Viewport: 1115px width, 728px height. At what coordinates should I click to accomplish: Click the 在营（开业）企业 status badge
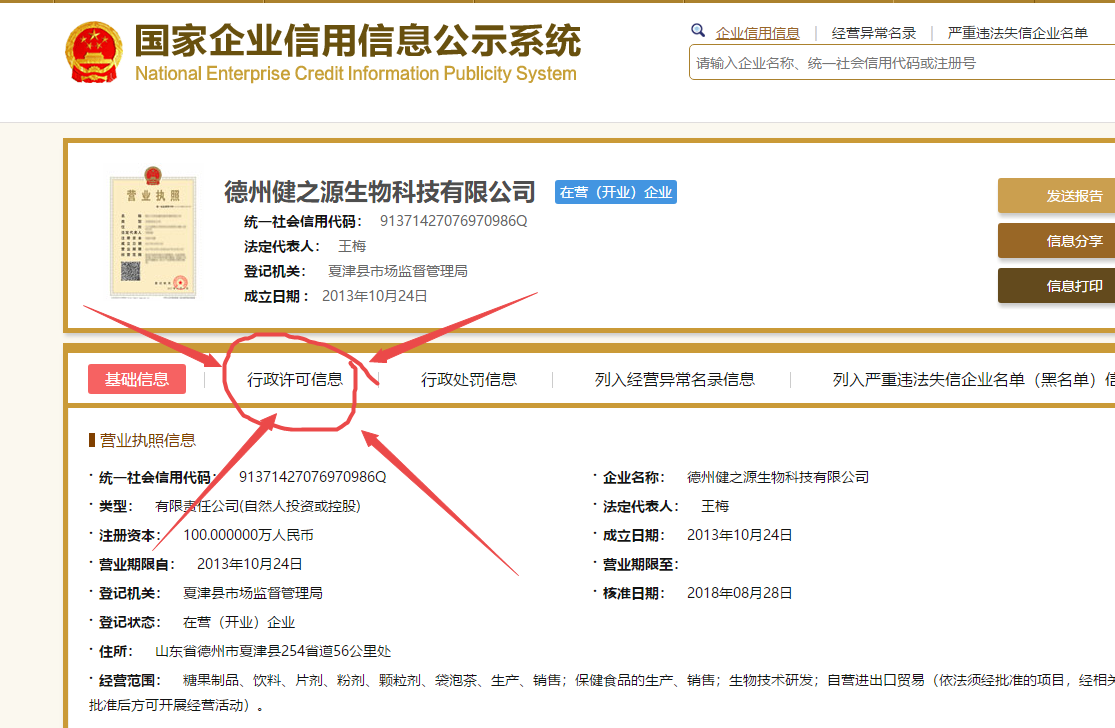pos(615,192)
